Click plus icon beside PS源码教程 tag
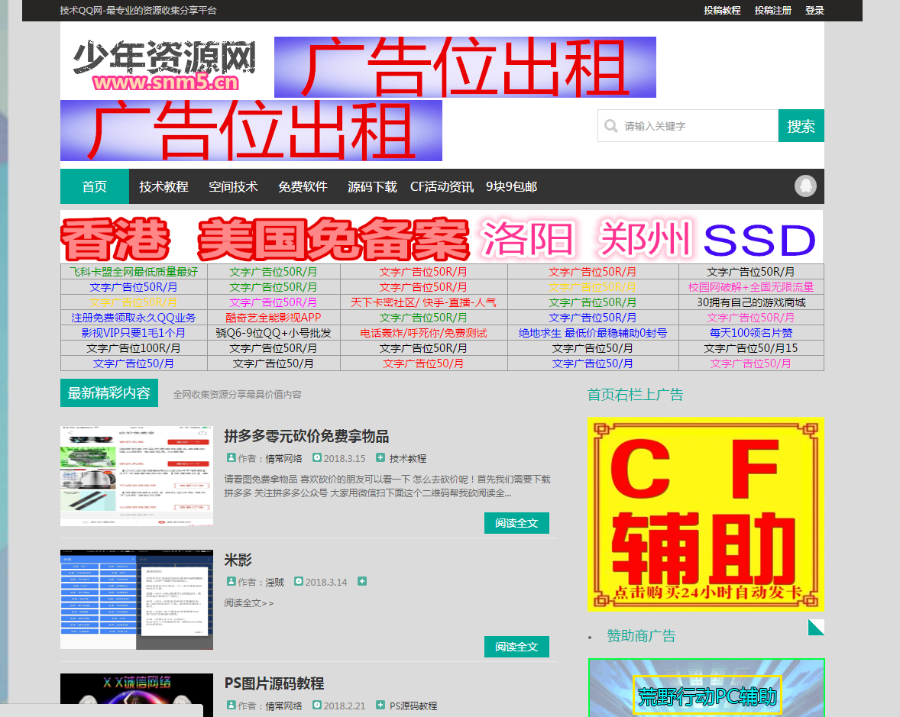The image size is (900, 717). (380, 705)
